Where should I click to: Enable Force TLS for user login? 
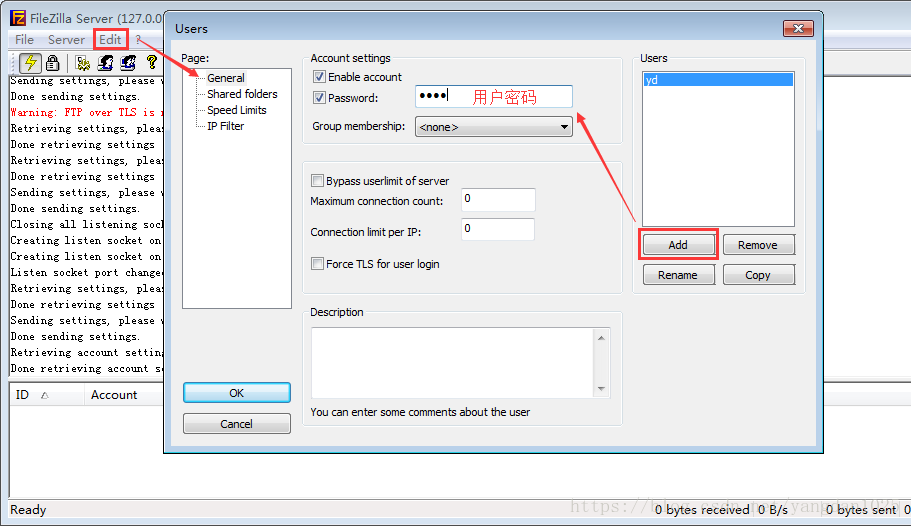click(x=317, y=264)
